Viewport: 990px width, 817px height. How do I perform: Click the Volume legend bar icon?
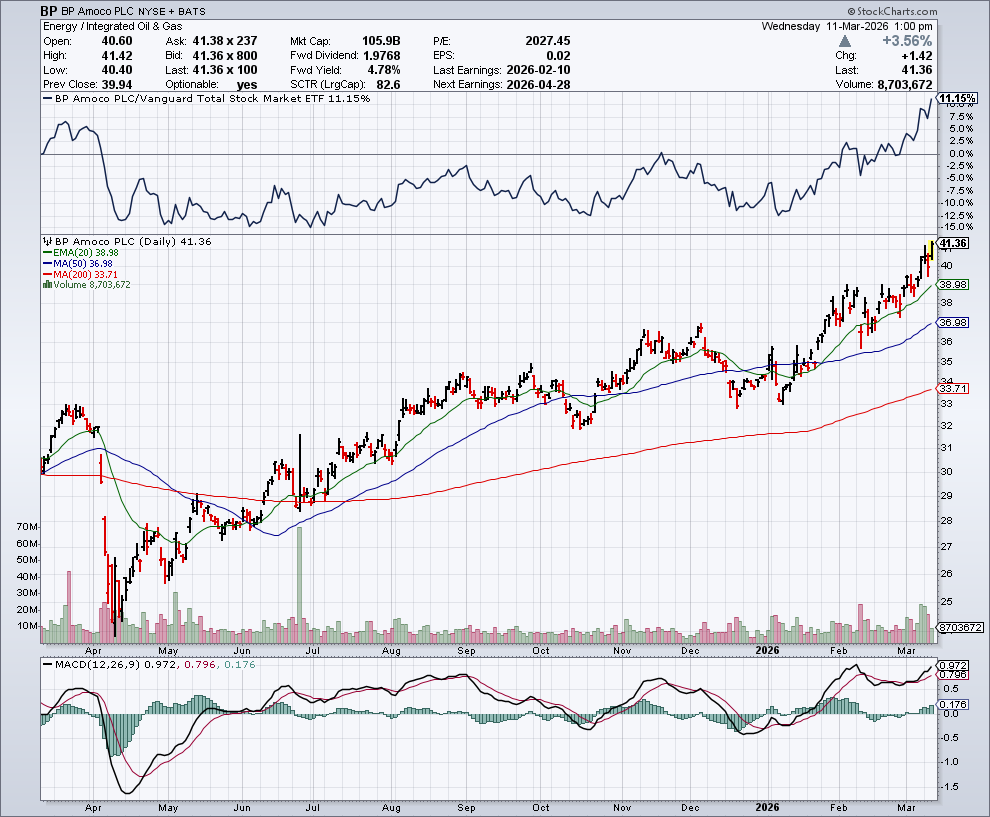click(46, 285)
